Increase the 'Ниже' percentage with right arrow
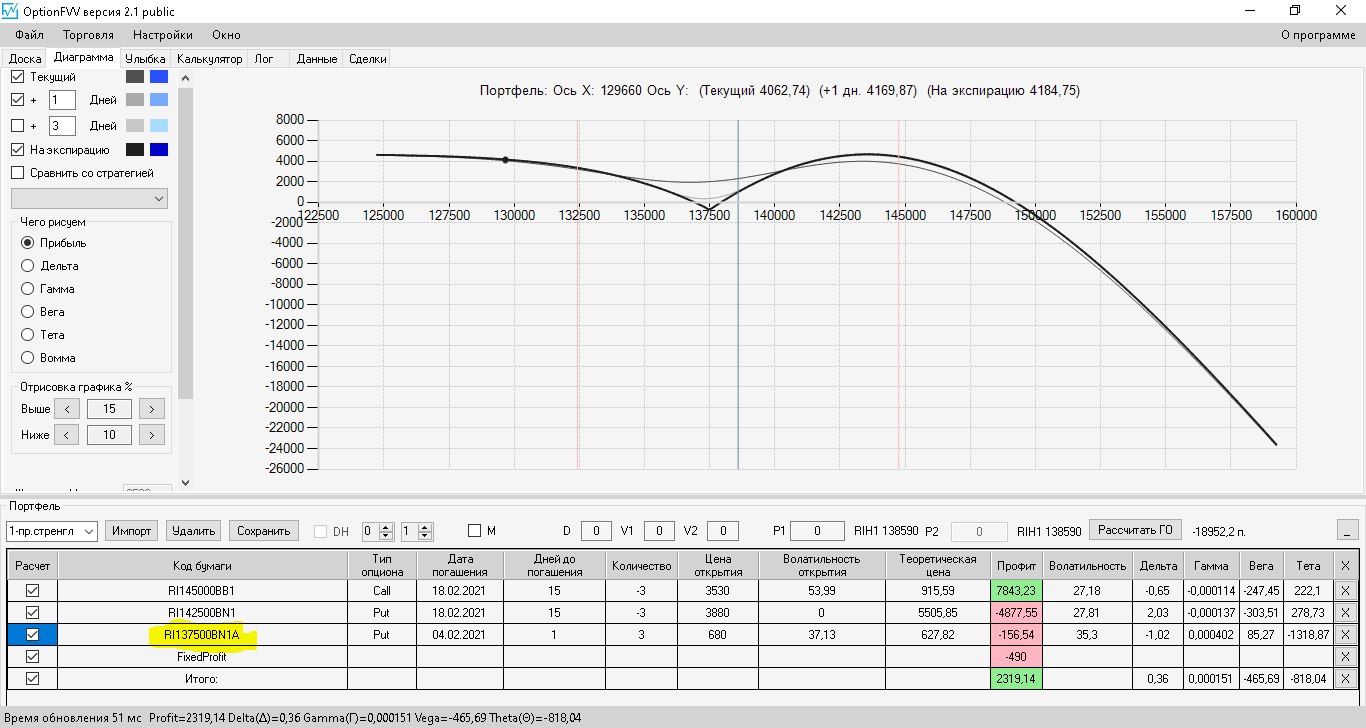 click(152, 435)
